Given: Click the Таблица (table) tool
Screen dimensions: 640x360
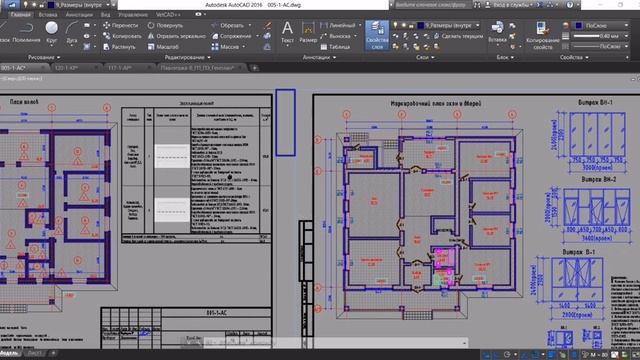Looking at the screenshot, I should [x=335, y=47].
